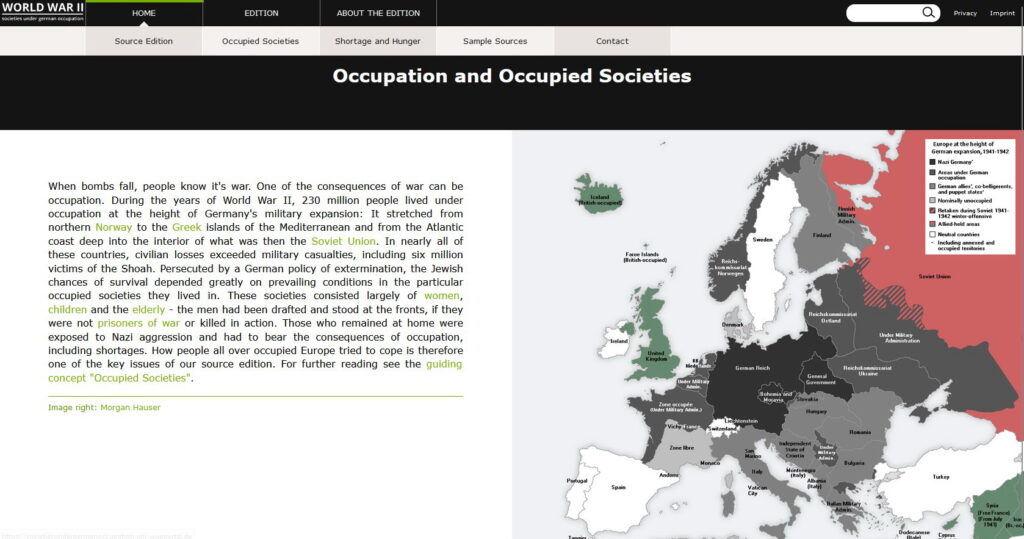The height and width of the screenshot is (539, 1024).
Task: Click the search magnifier icon
Action: pyautogui.click(x=929, y=13)
